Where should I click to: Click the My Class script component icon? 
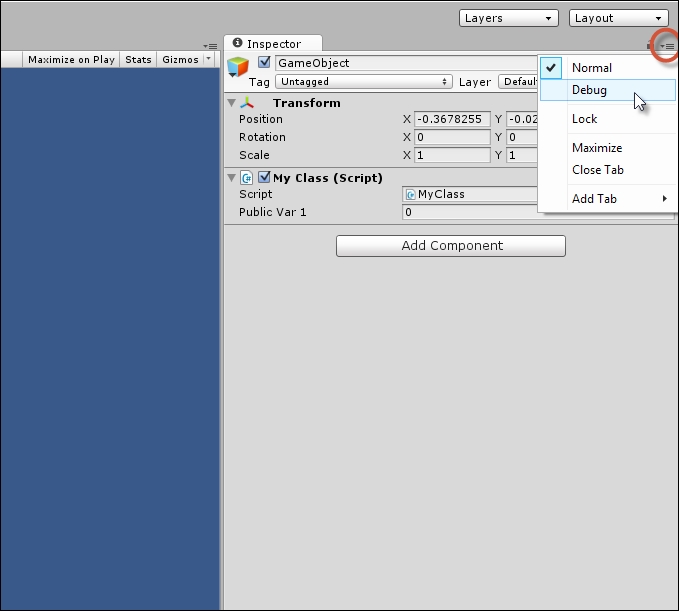[246, 178]
